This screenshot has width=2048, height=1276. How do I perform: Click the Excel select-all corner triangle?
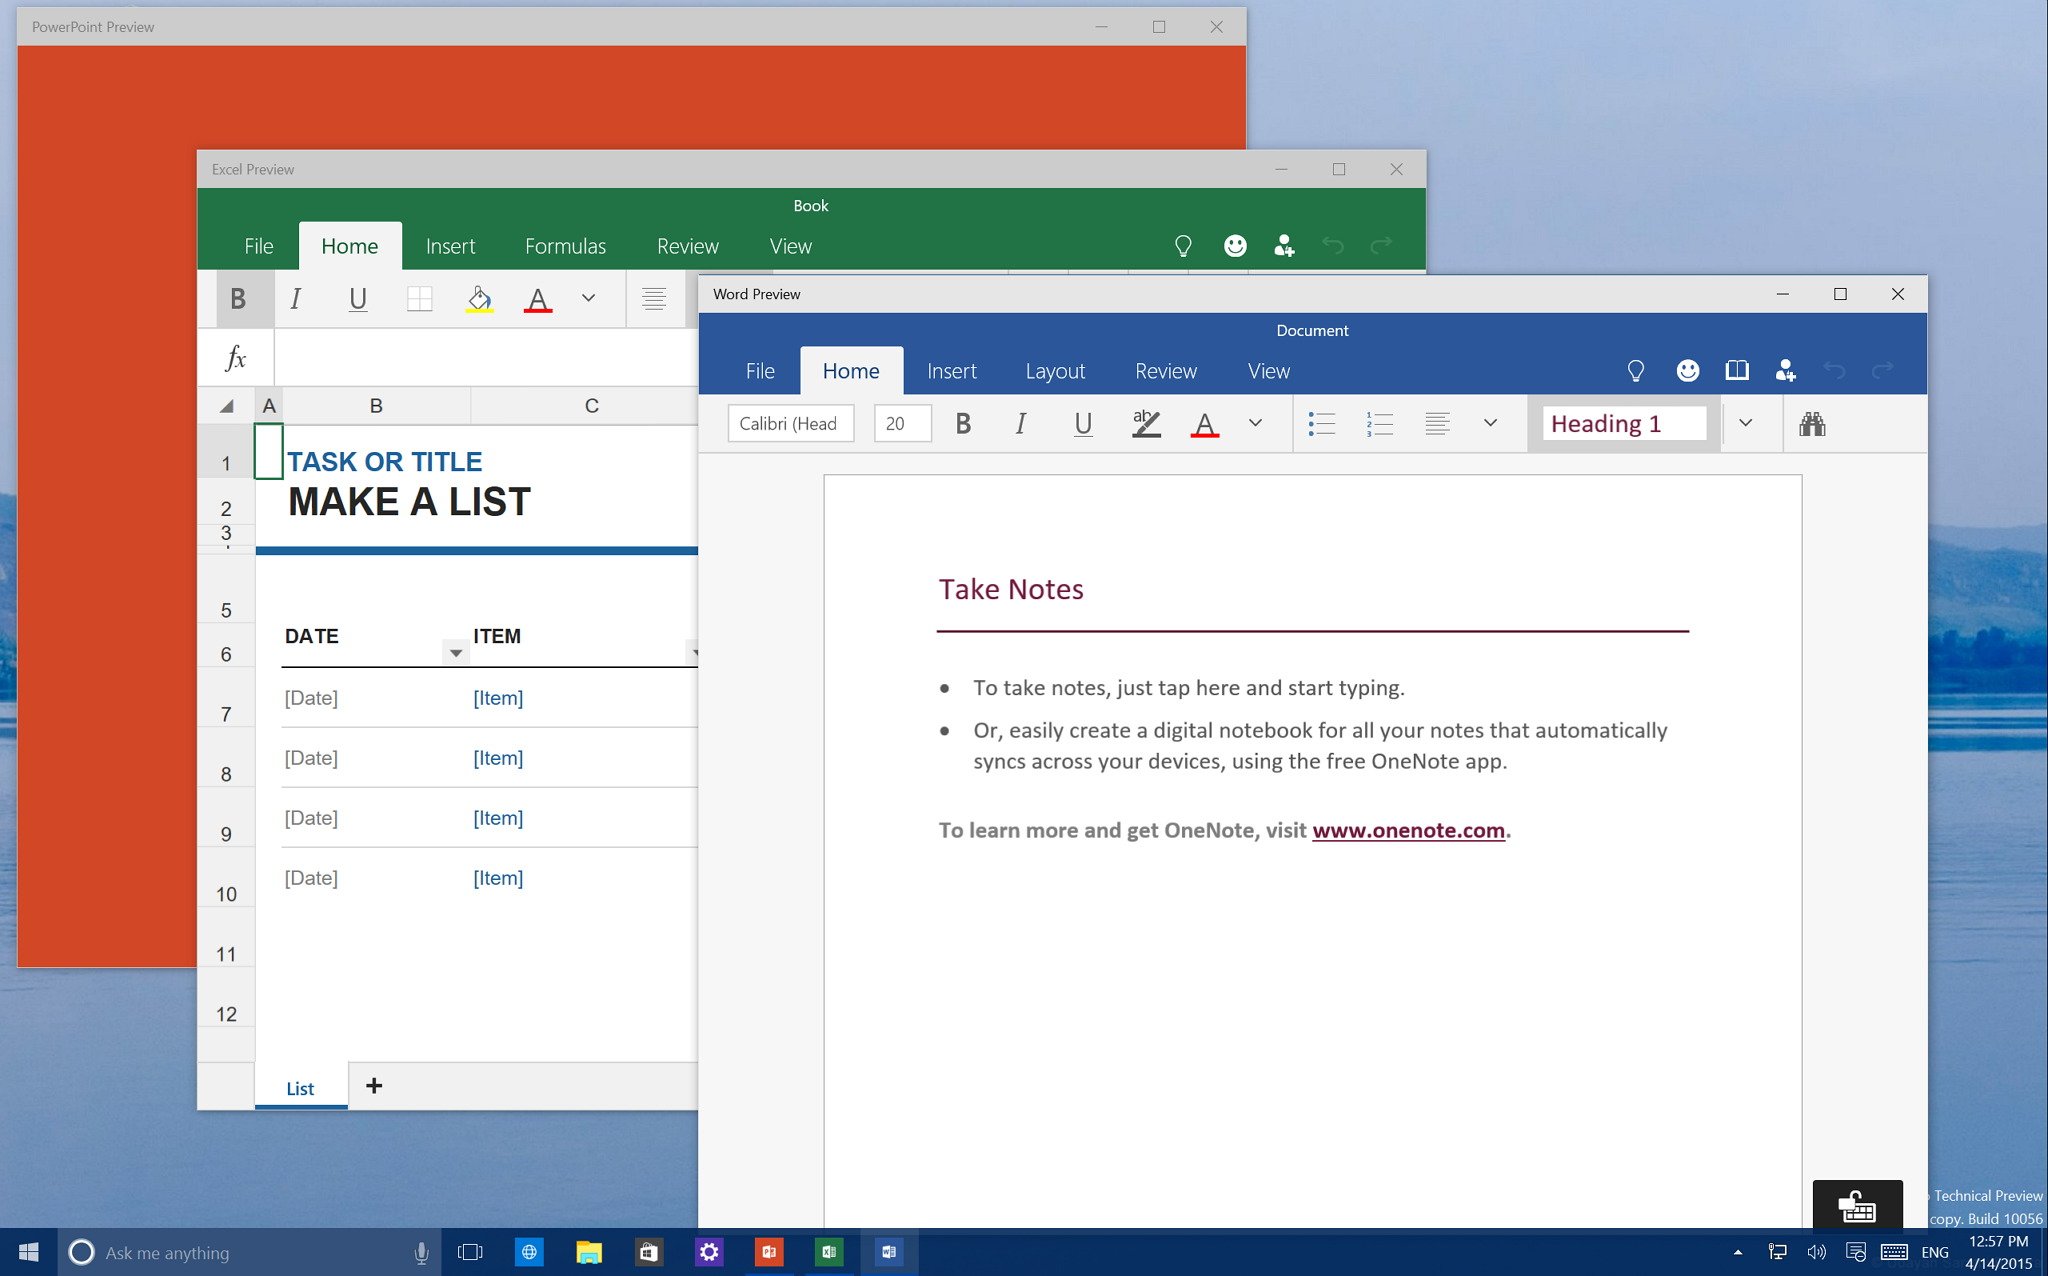227,406
